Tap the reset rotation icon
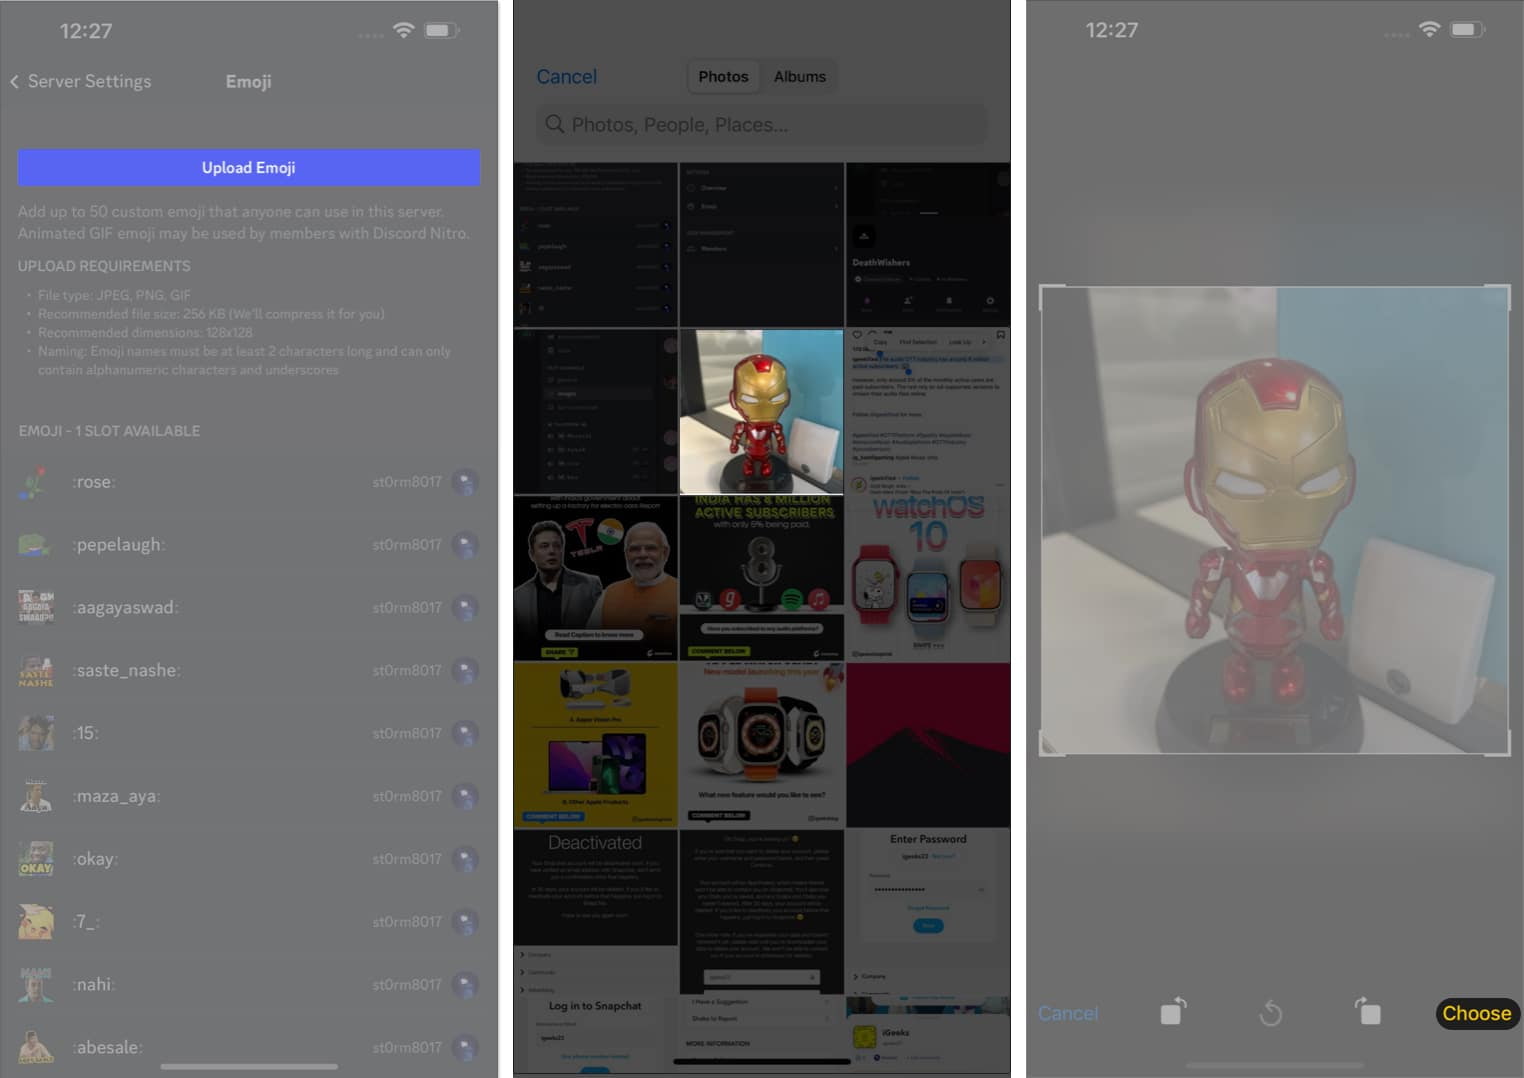Screen dimensions: 1524x1078 1270,1014
